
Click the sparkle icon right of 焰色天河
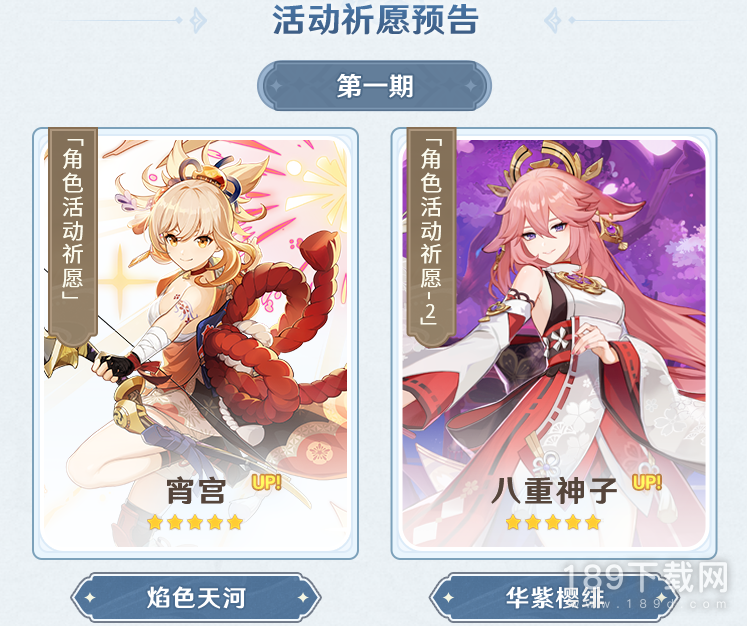303,597
